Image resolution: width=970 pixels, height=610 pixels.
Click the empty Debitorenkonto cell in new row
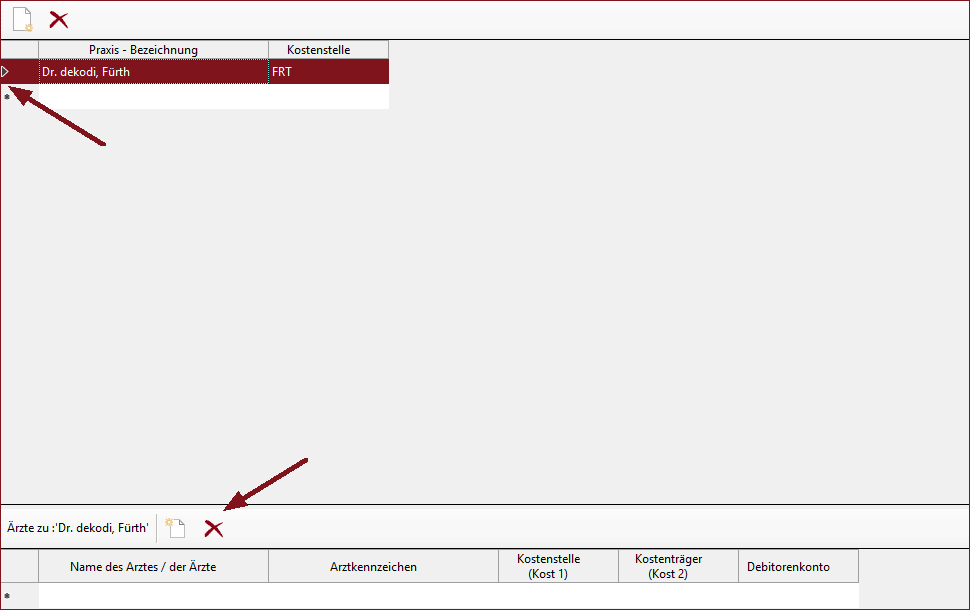click(799, 595)
